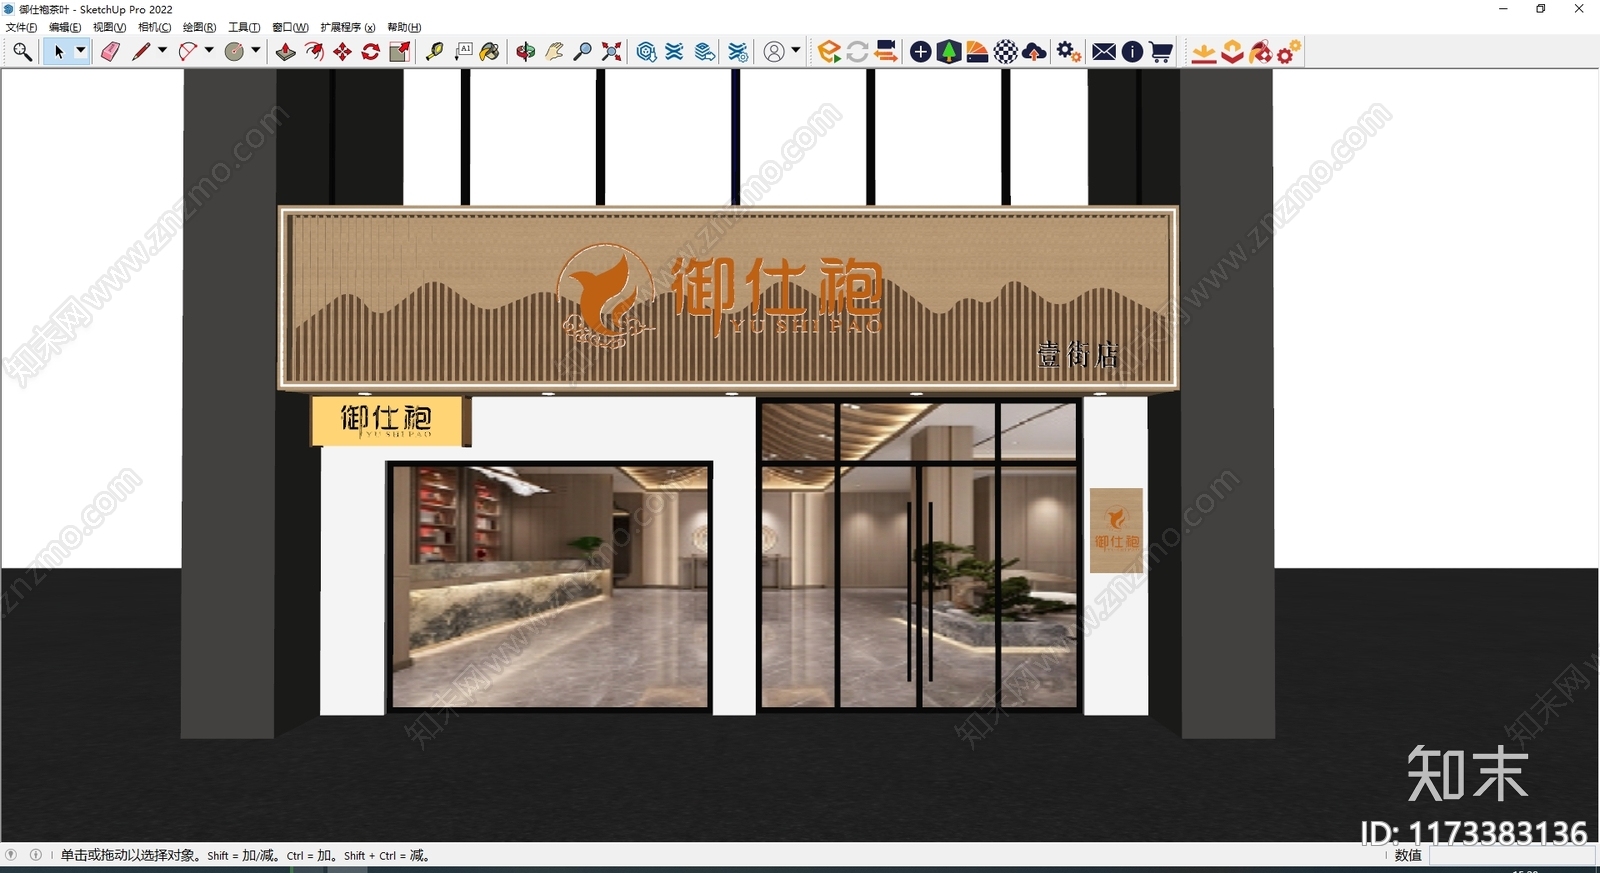Activate the pencil Line tool

(141, 52)
